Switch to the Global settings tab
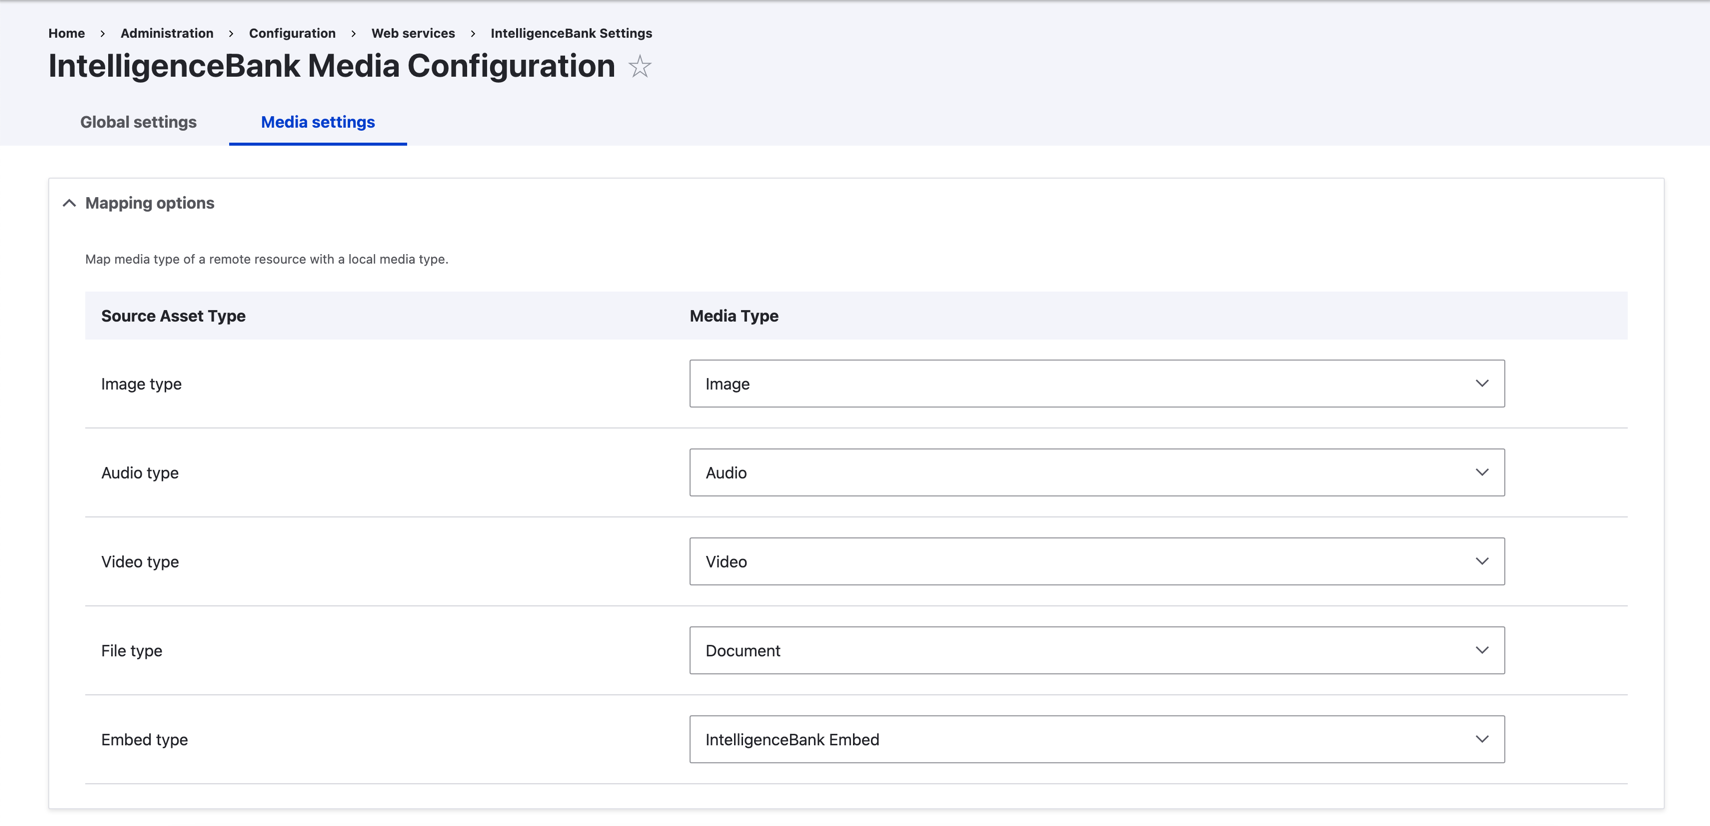This screenshot has width=1710, height=826. click(138, 122)
